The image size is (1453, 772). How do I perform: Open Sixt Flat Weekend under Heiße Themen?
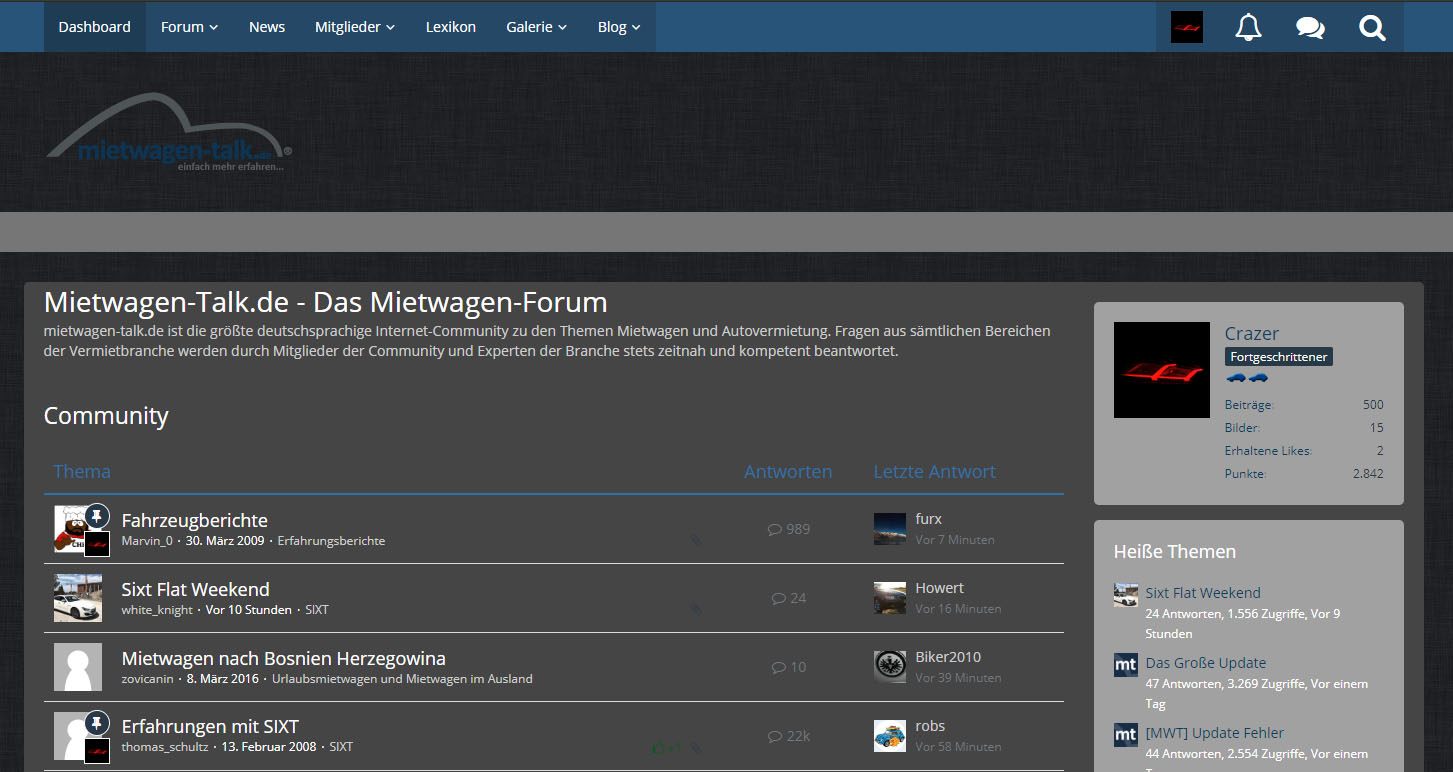pos(1203,593)
